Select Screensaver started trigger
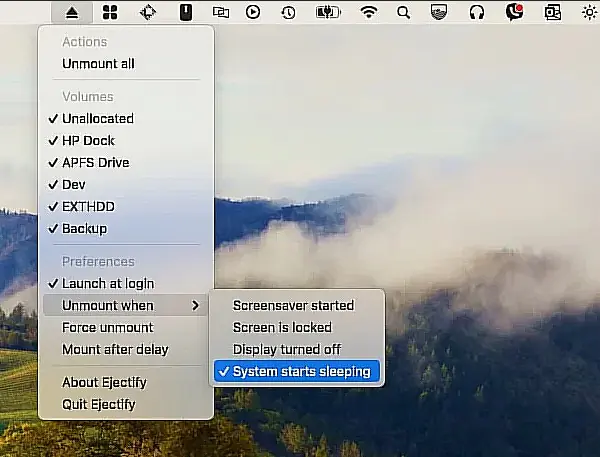Image resolution: width=600 pixels, height=457 pixels. click(x=297, y=305)
